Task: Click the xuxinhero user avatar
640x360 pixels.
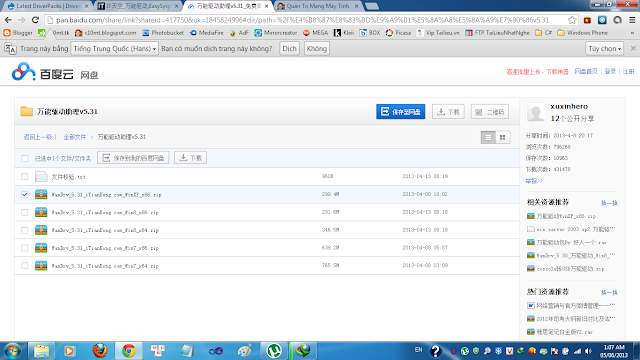Action: (x=536, y=112)
